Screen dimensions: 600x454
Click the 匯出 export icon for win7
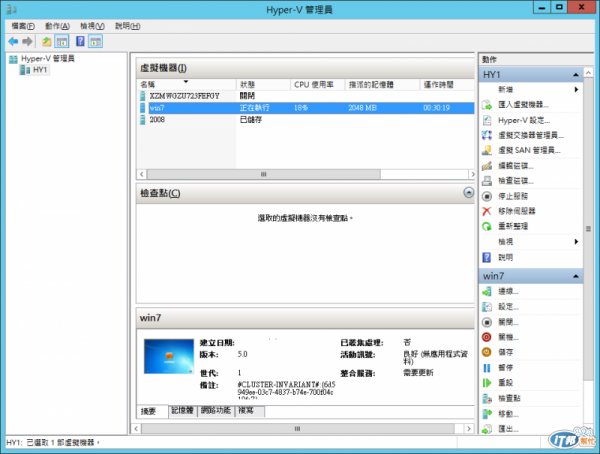pos(486,429)
